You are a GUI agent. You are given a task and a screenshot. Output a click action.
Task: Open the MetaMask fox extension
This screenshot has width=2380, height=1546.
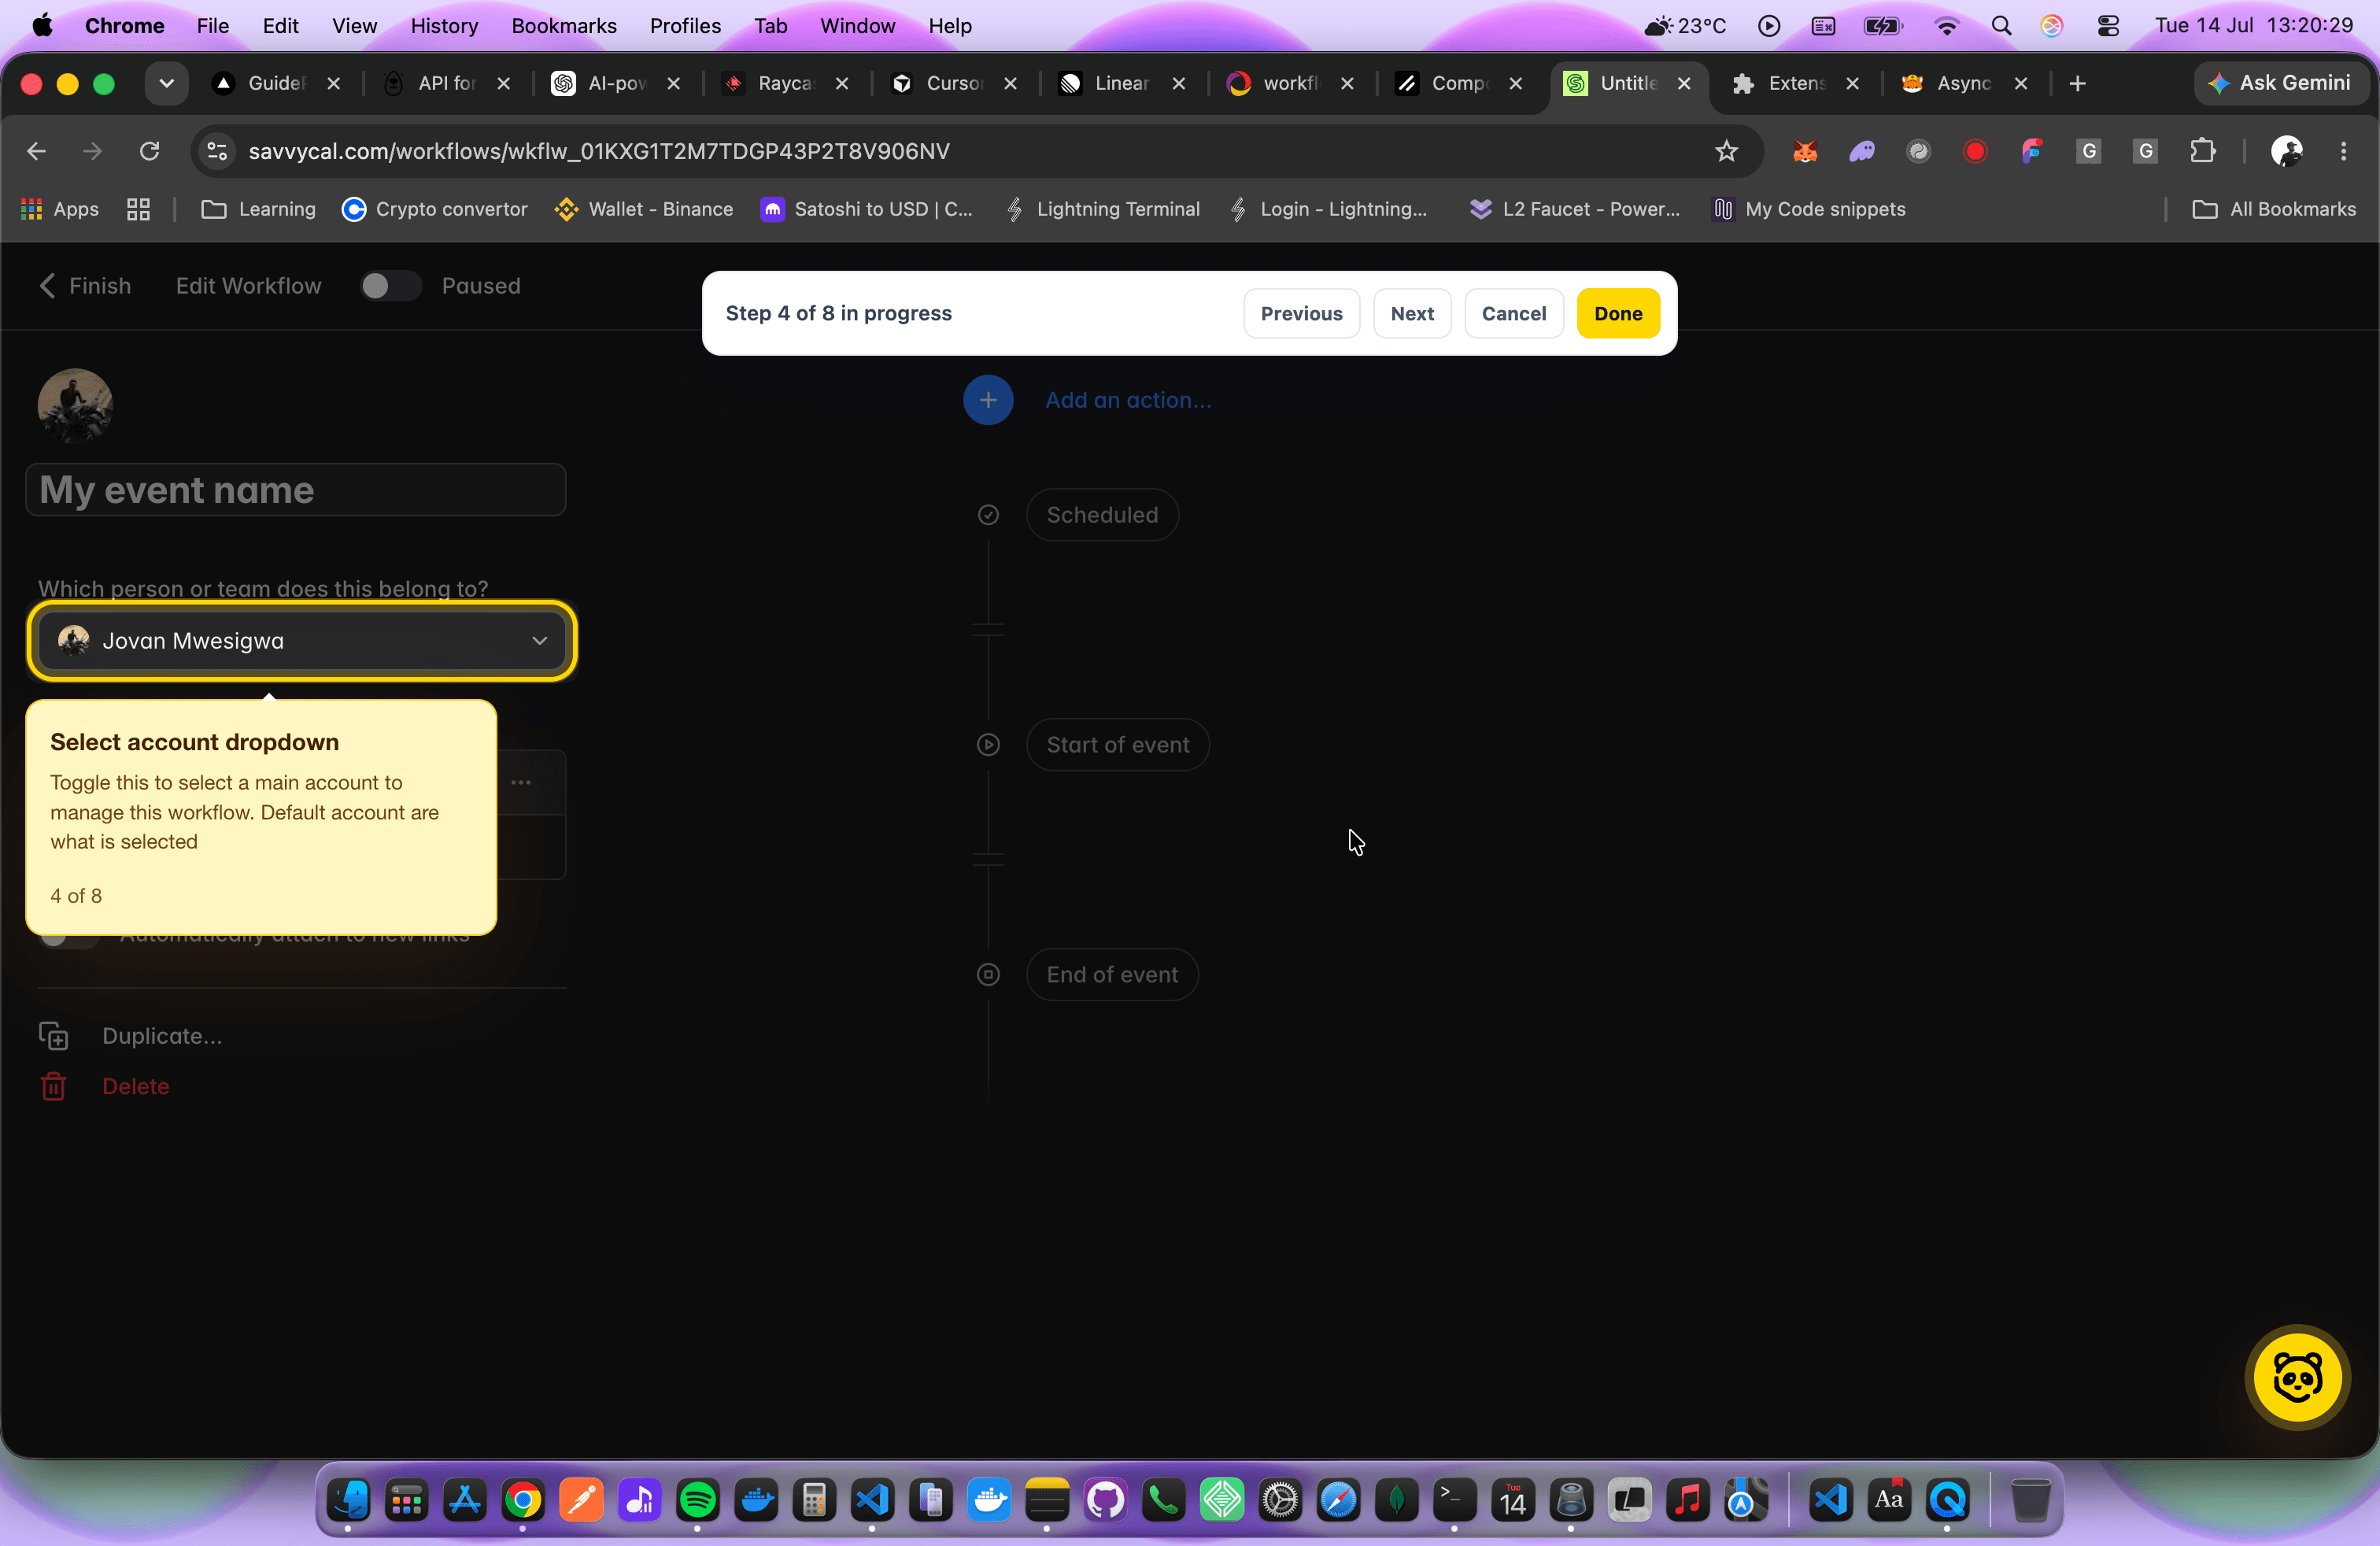point(1805,151)
